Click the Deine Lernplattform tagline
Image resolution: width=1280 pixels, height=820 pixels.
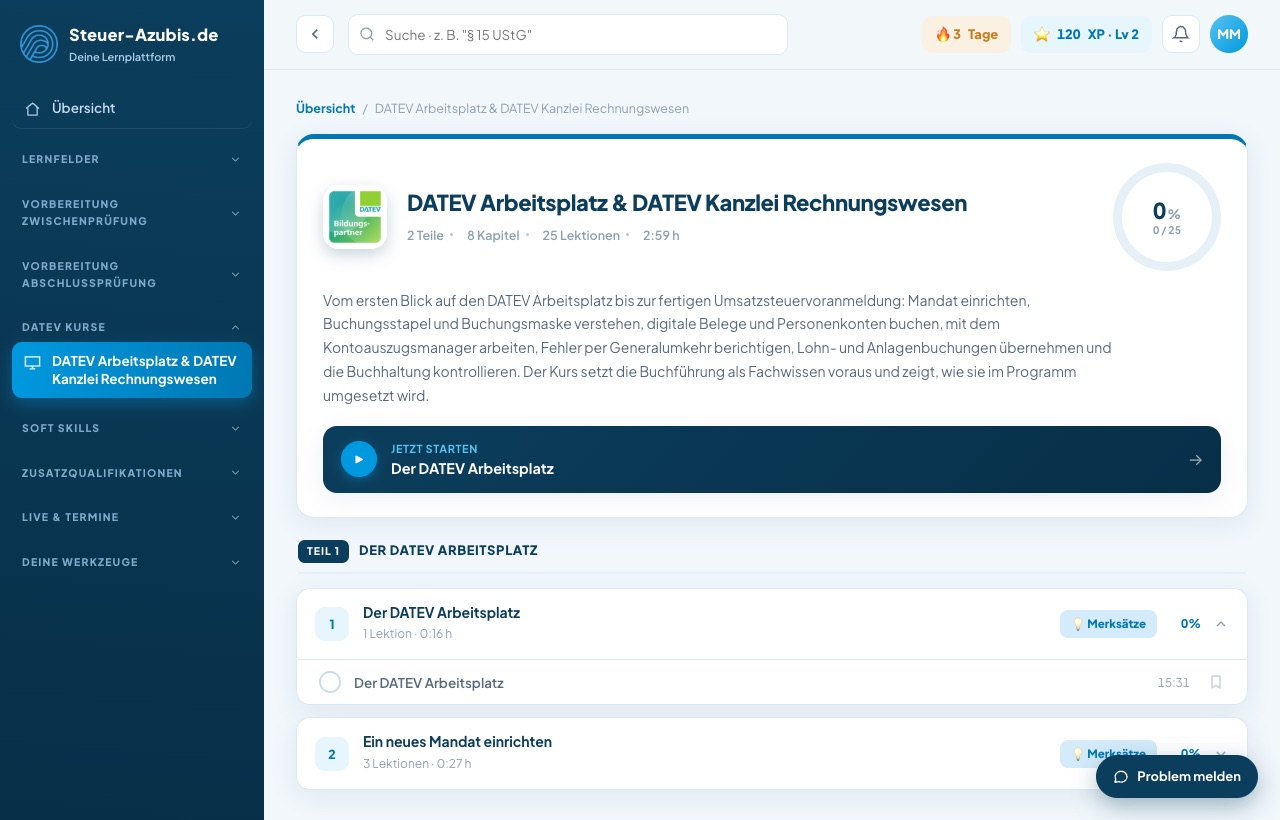[x=122, y=57]
